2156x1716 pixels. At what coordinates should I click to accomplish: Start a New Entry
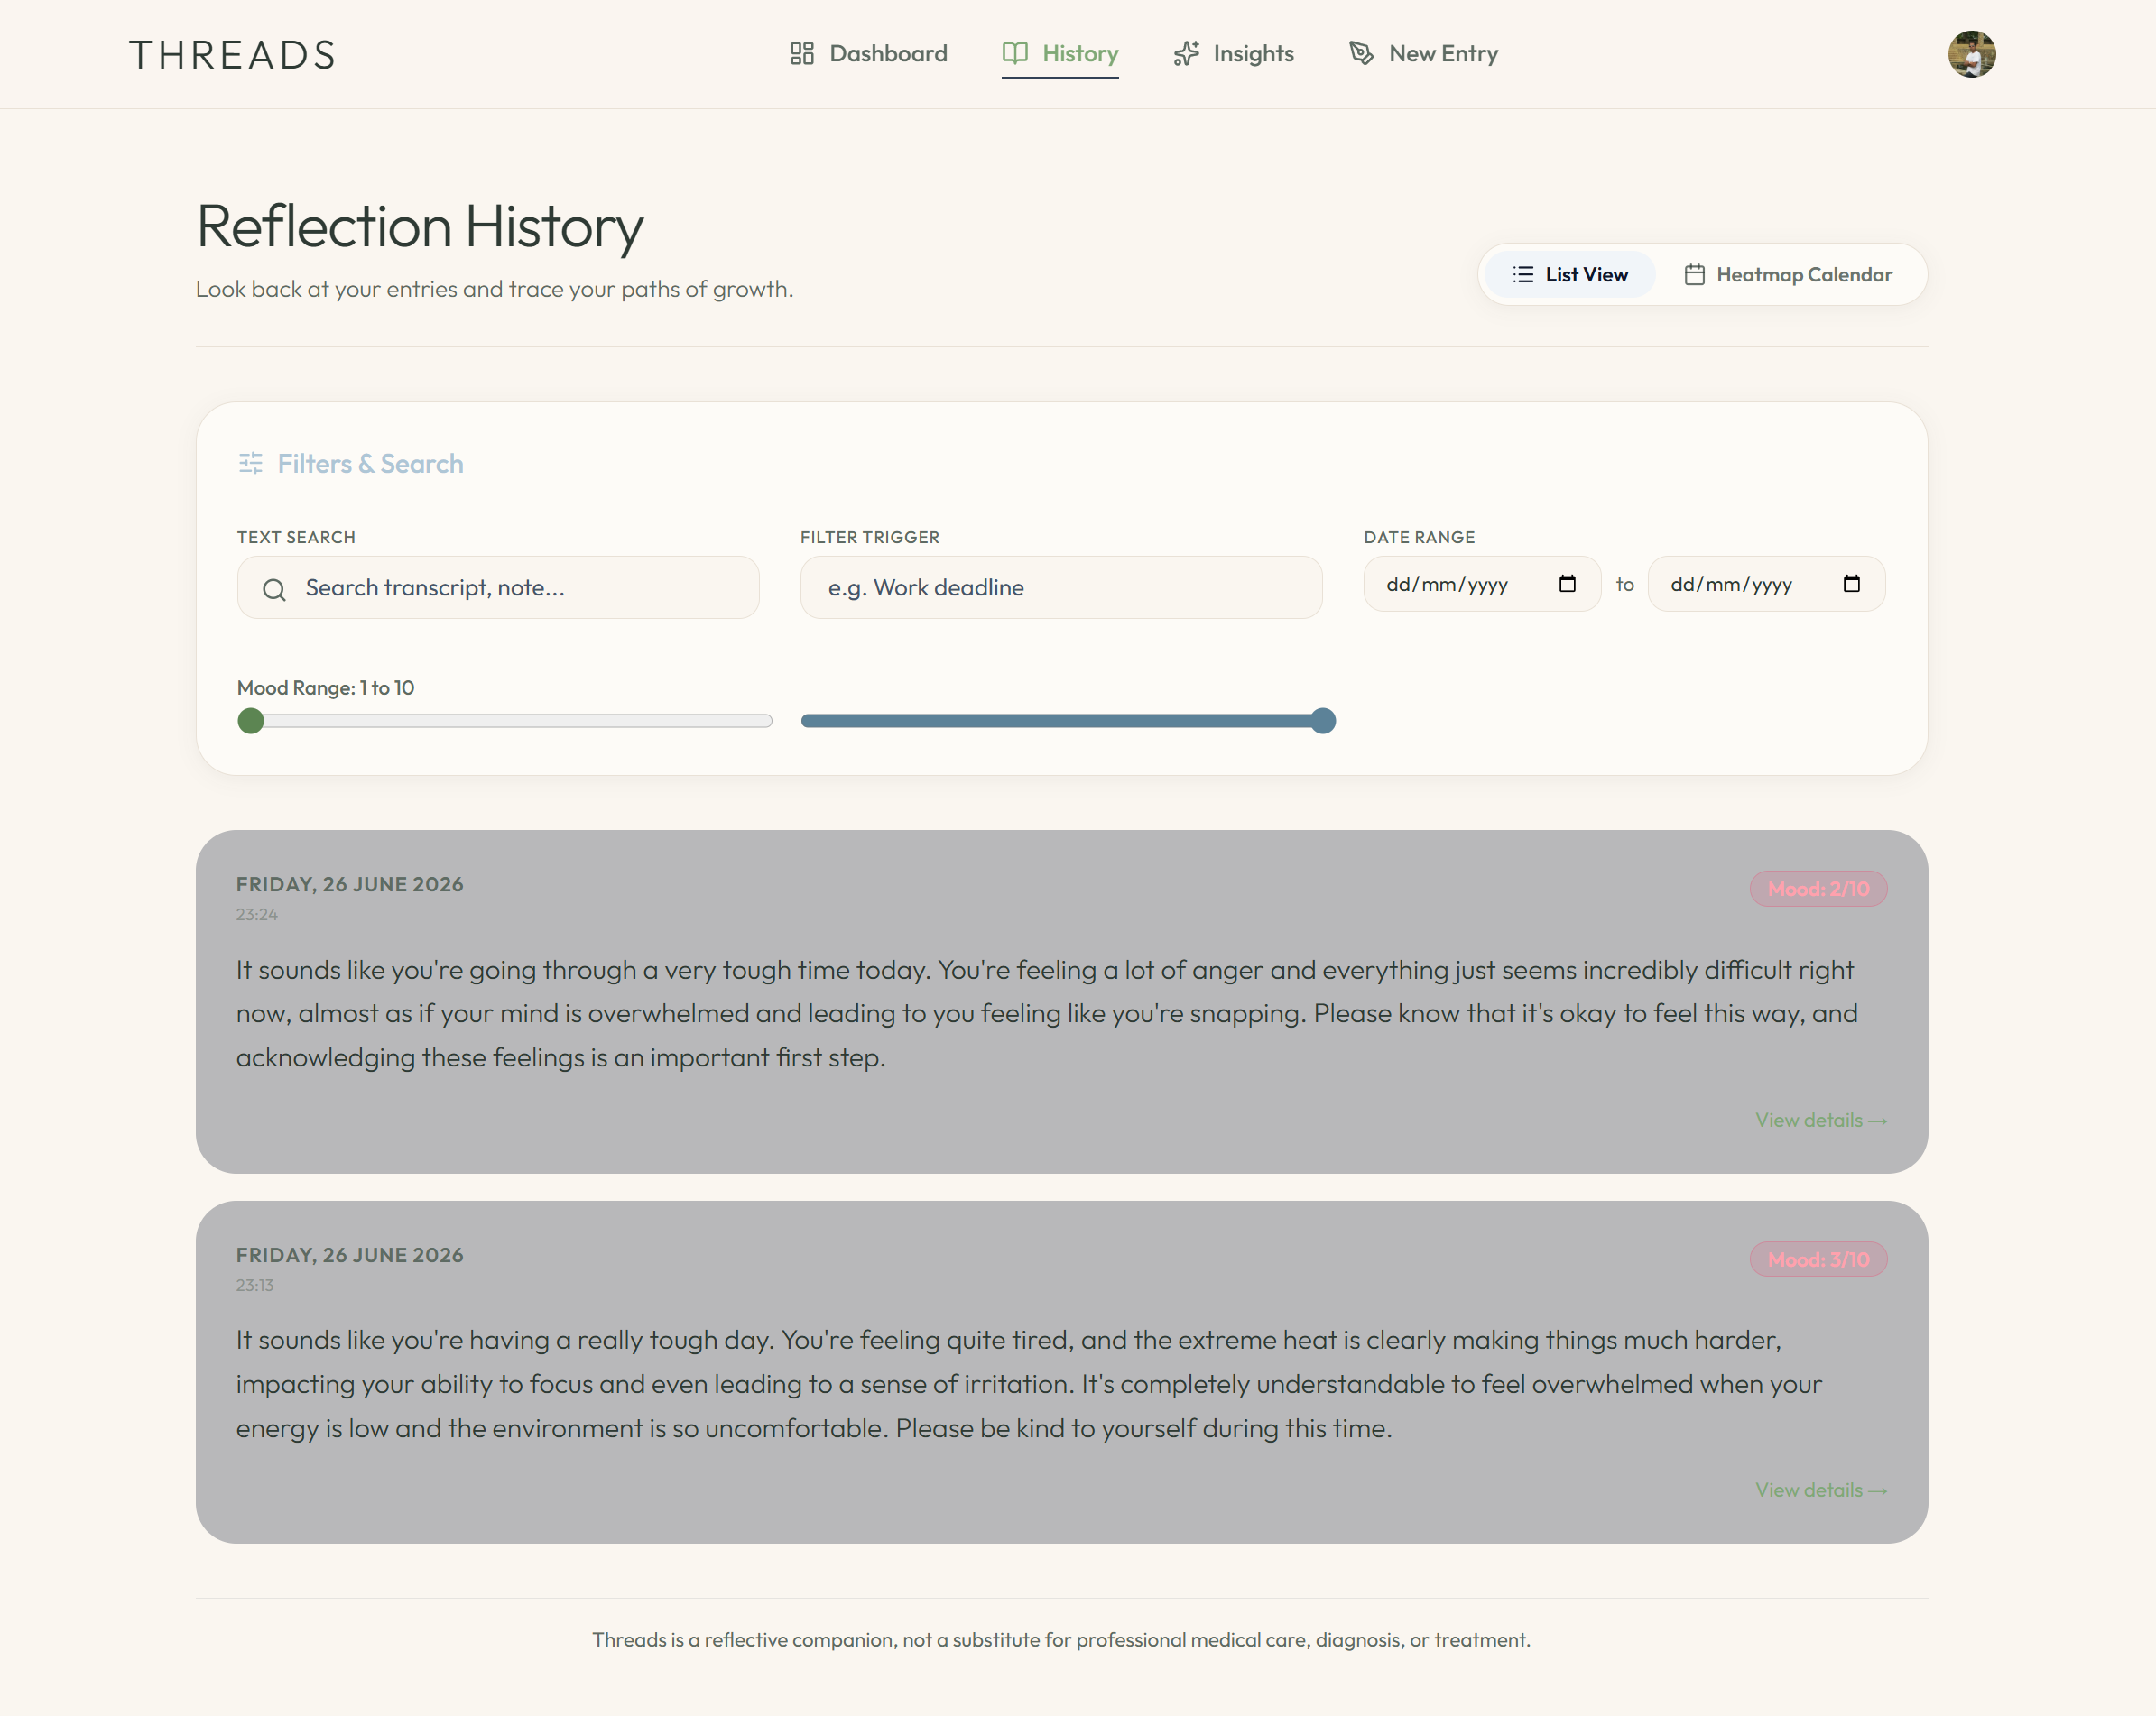(x=1424, y=53)
